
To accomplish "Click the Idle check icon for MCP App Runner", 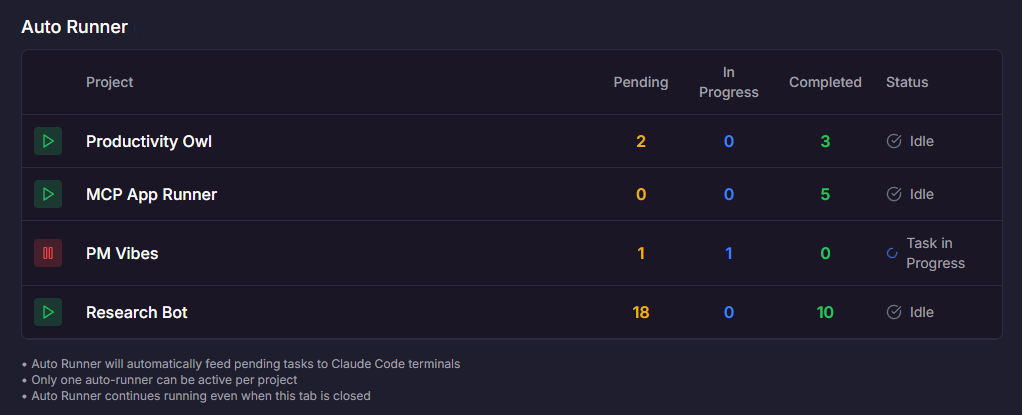I will coord(894,194).
